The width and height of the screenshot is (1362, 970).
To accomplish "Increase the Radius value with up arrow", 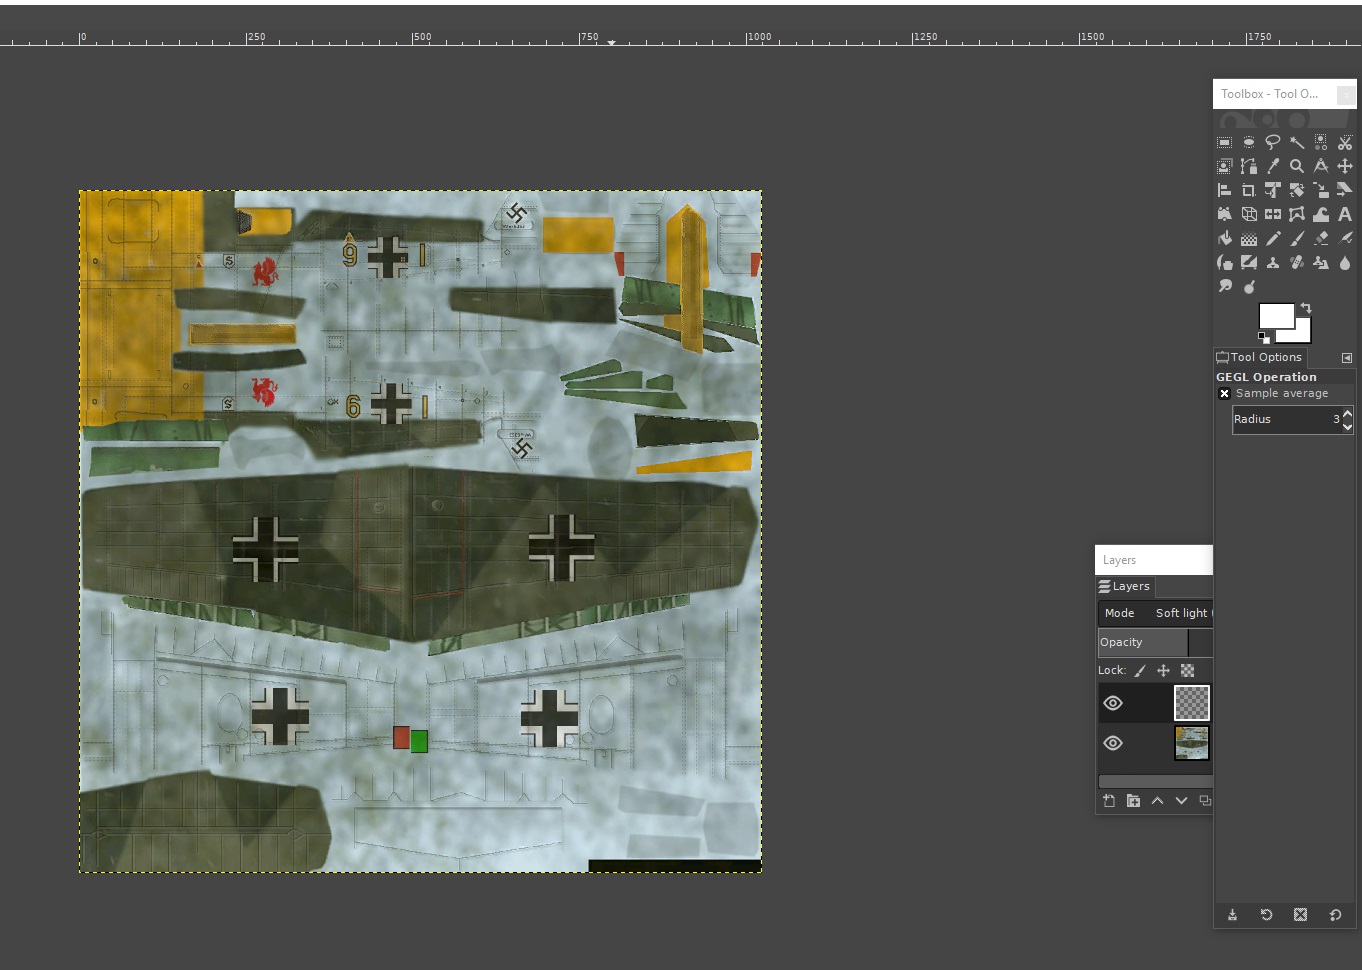I will (1347, 413).
